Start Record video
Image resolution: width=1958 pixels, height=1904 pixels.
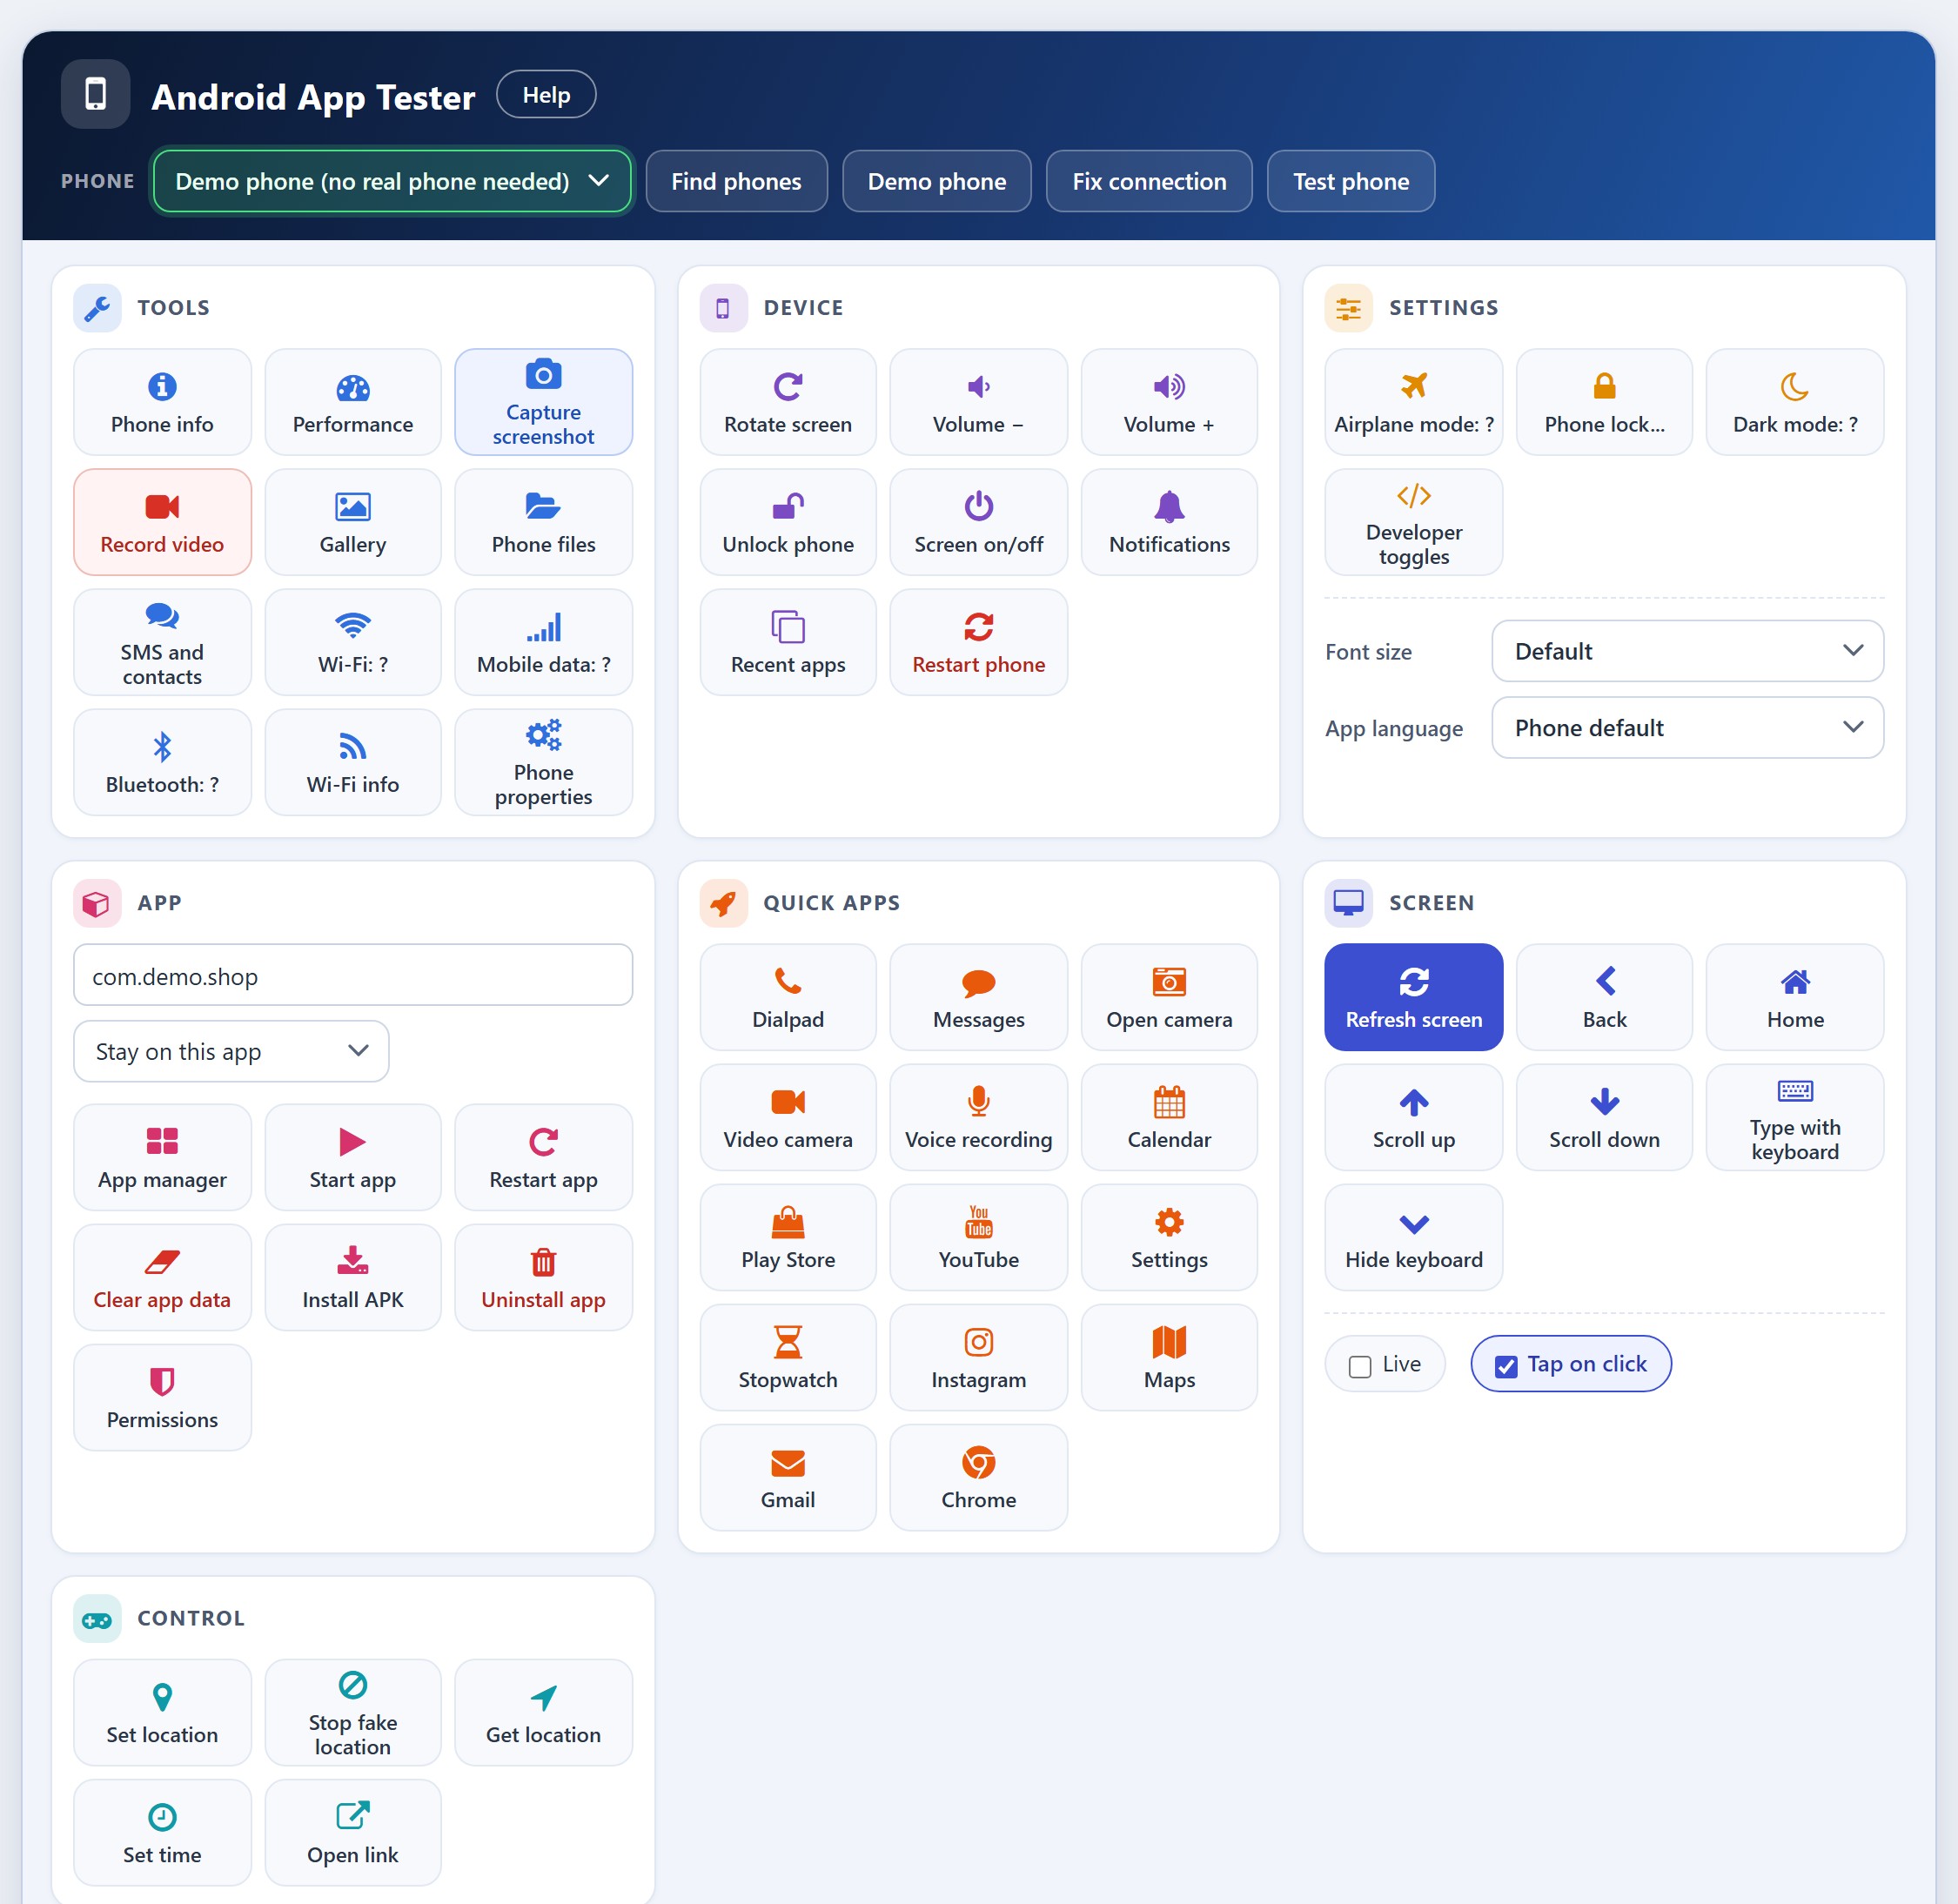pyautogui.click(x=162, y=522)
